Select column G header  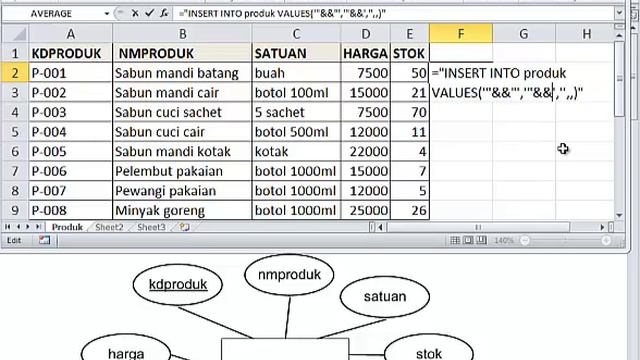tap(524, 33)
